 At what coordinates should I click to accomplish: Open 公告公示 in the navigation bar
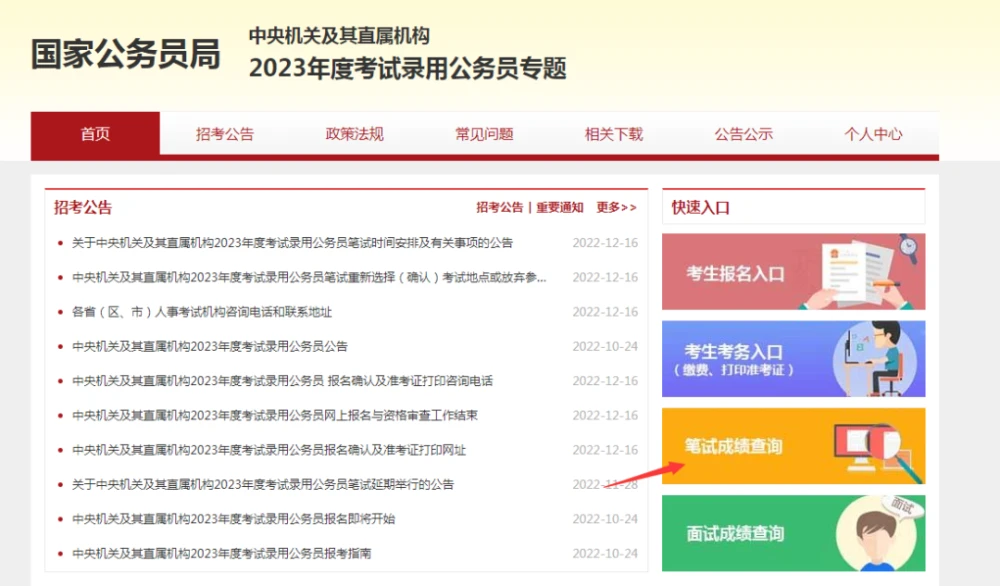744,134
